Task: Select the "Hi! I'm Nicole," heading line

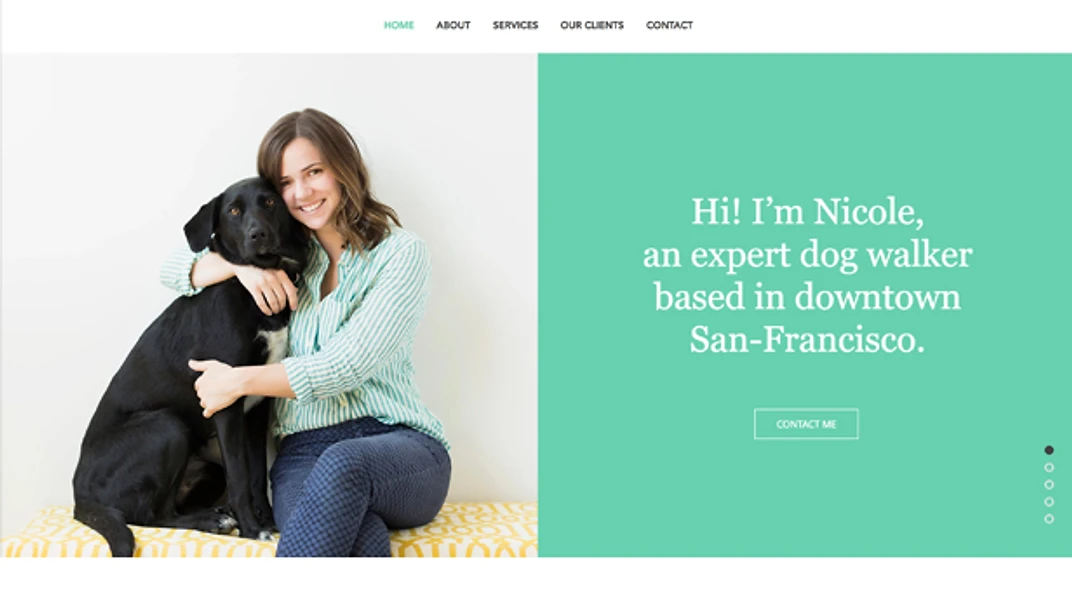Action: 807,211
